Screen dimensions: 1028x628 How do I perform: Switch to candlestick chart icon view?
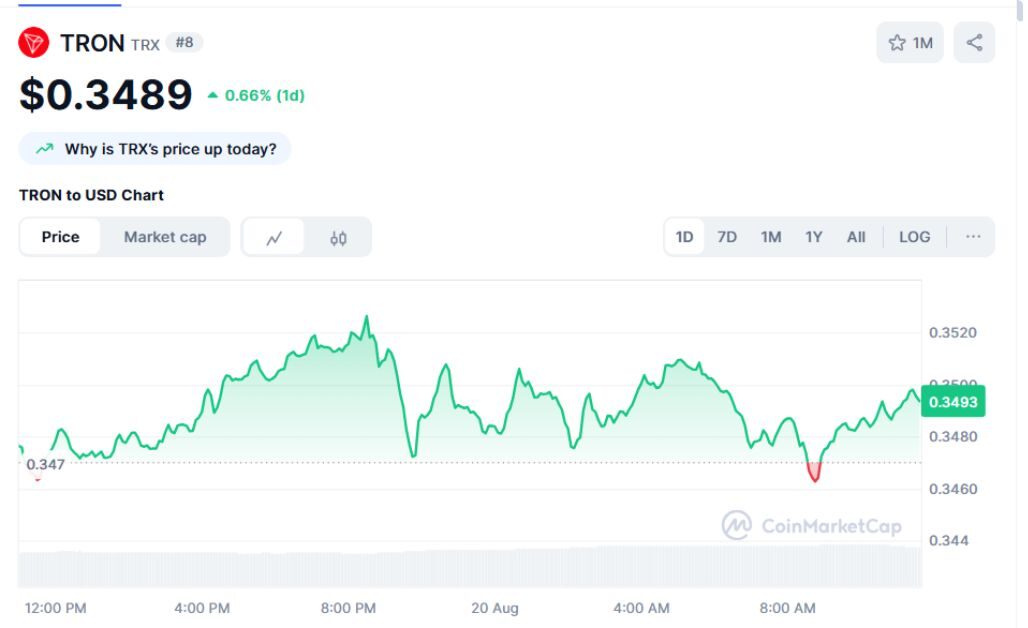click(338, 237)
